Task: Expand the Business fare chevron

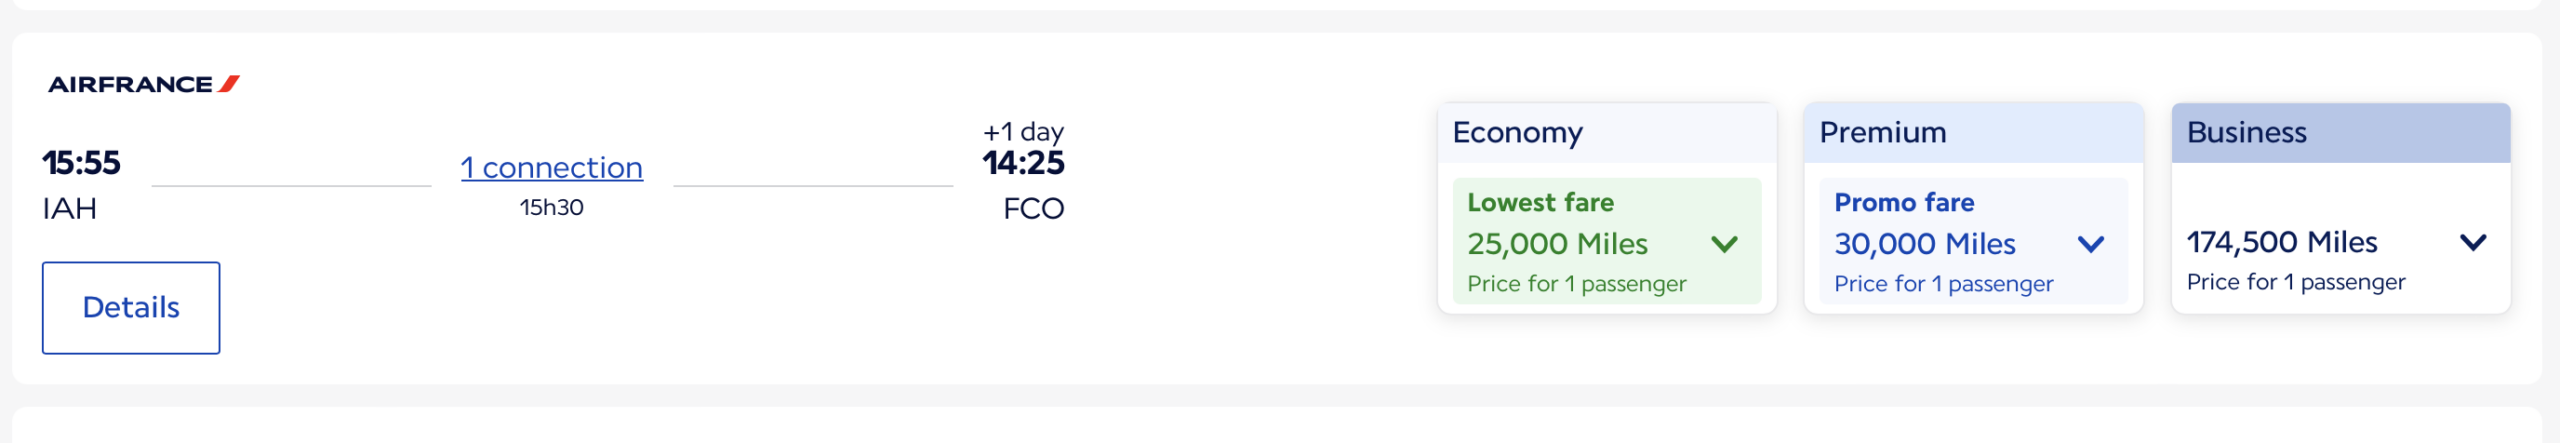Action: point(2473,242)
